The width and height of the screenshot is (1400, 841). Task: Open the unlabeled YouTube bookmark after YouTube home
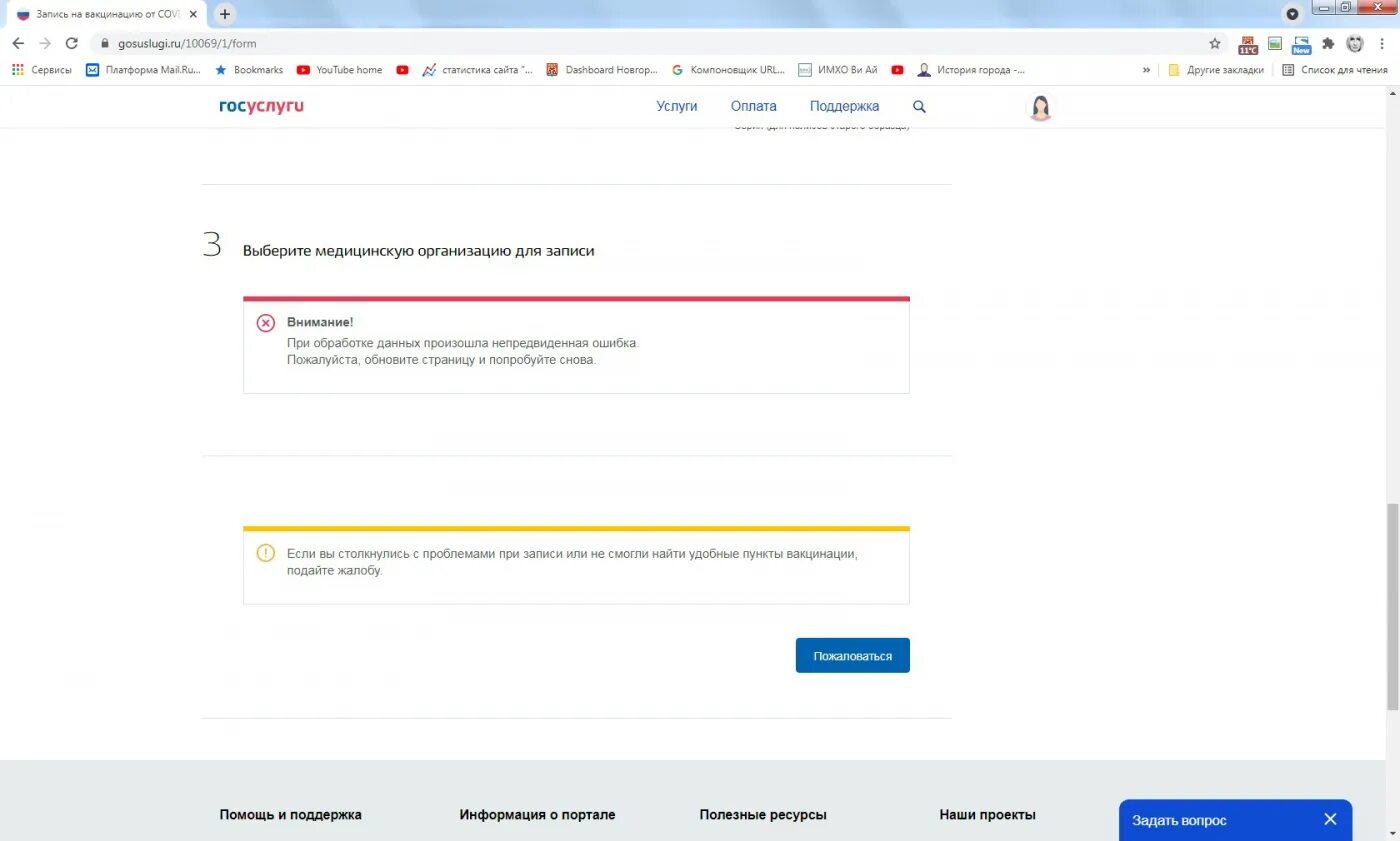pos(402,70)
